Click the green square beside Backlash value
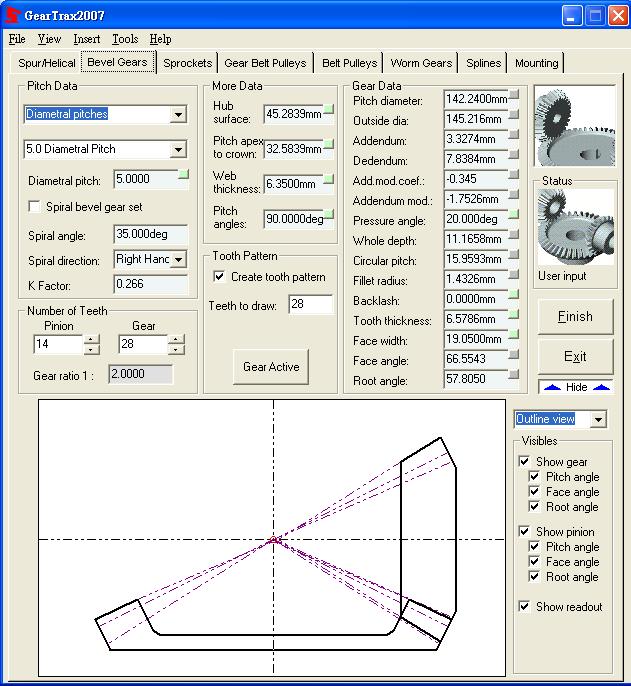This screenshot has width=631, height=686. tap(514, 294)
